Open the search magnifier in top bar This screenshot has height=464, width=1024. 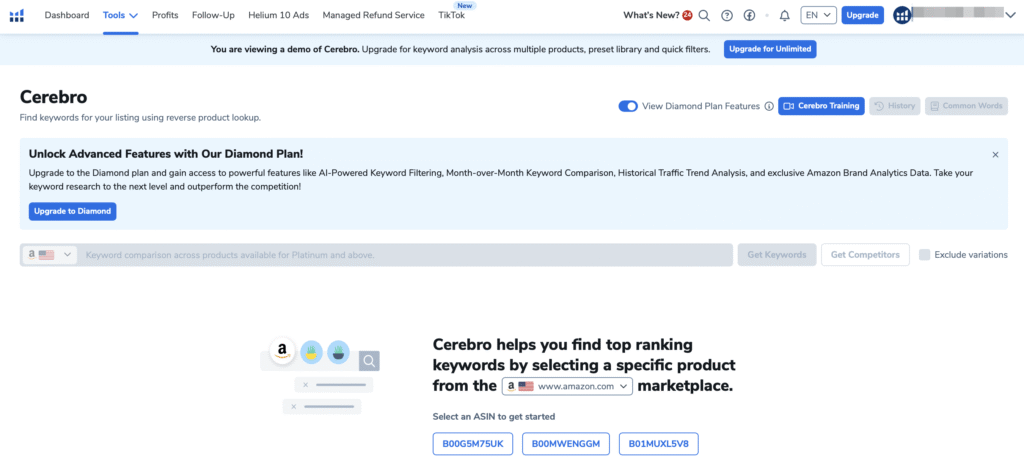704,15
